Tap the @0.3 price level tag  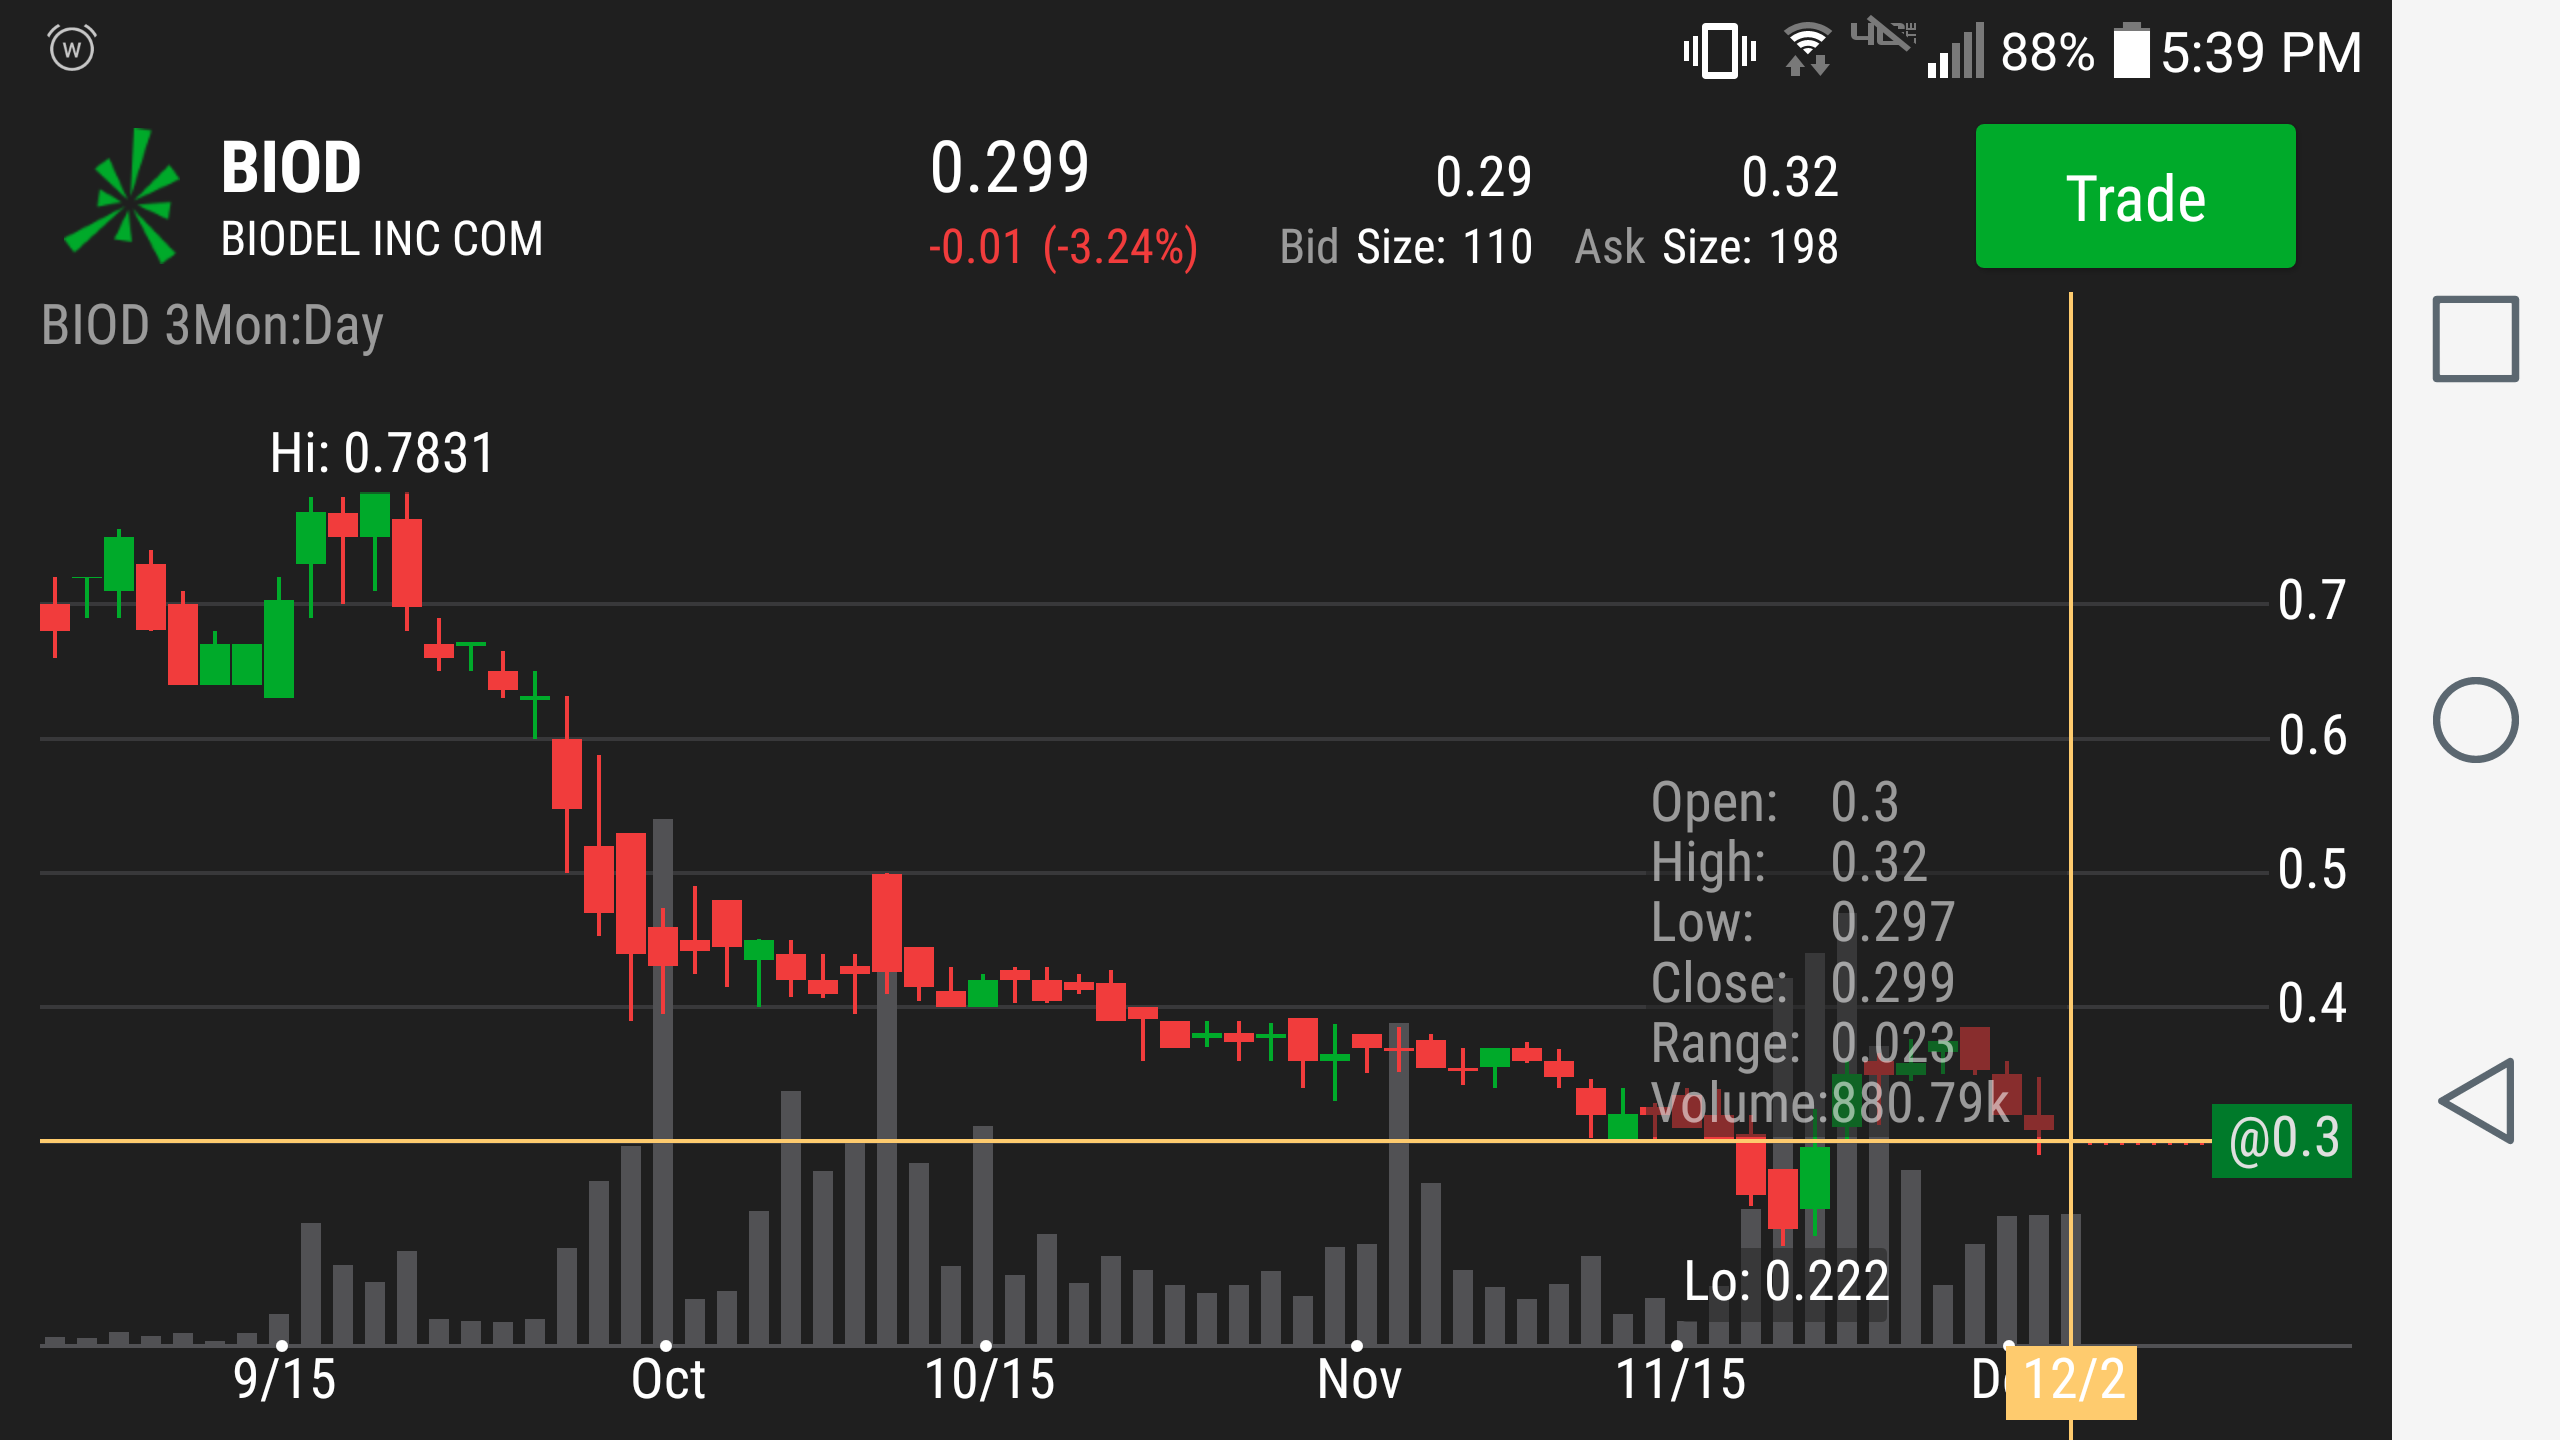coord(2282,1140)
